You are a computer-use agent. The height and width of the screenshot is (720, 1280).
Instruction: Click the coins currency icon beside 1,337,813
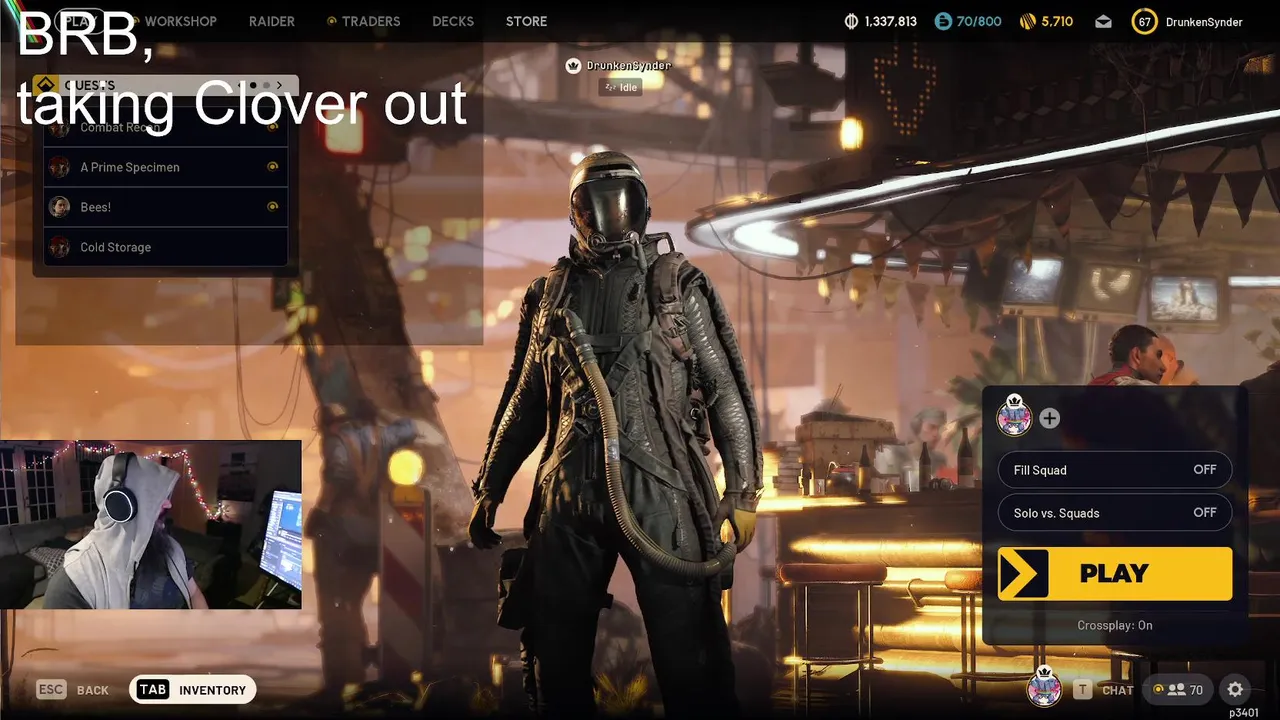(852, 21)
